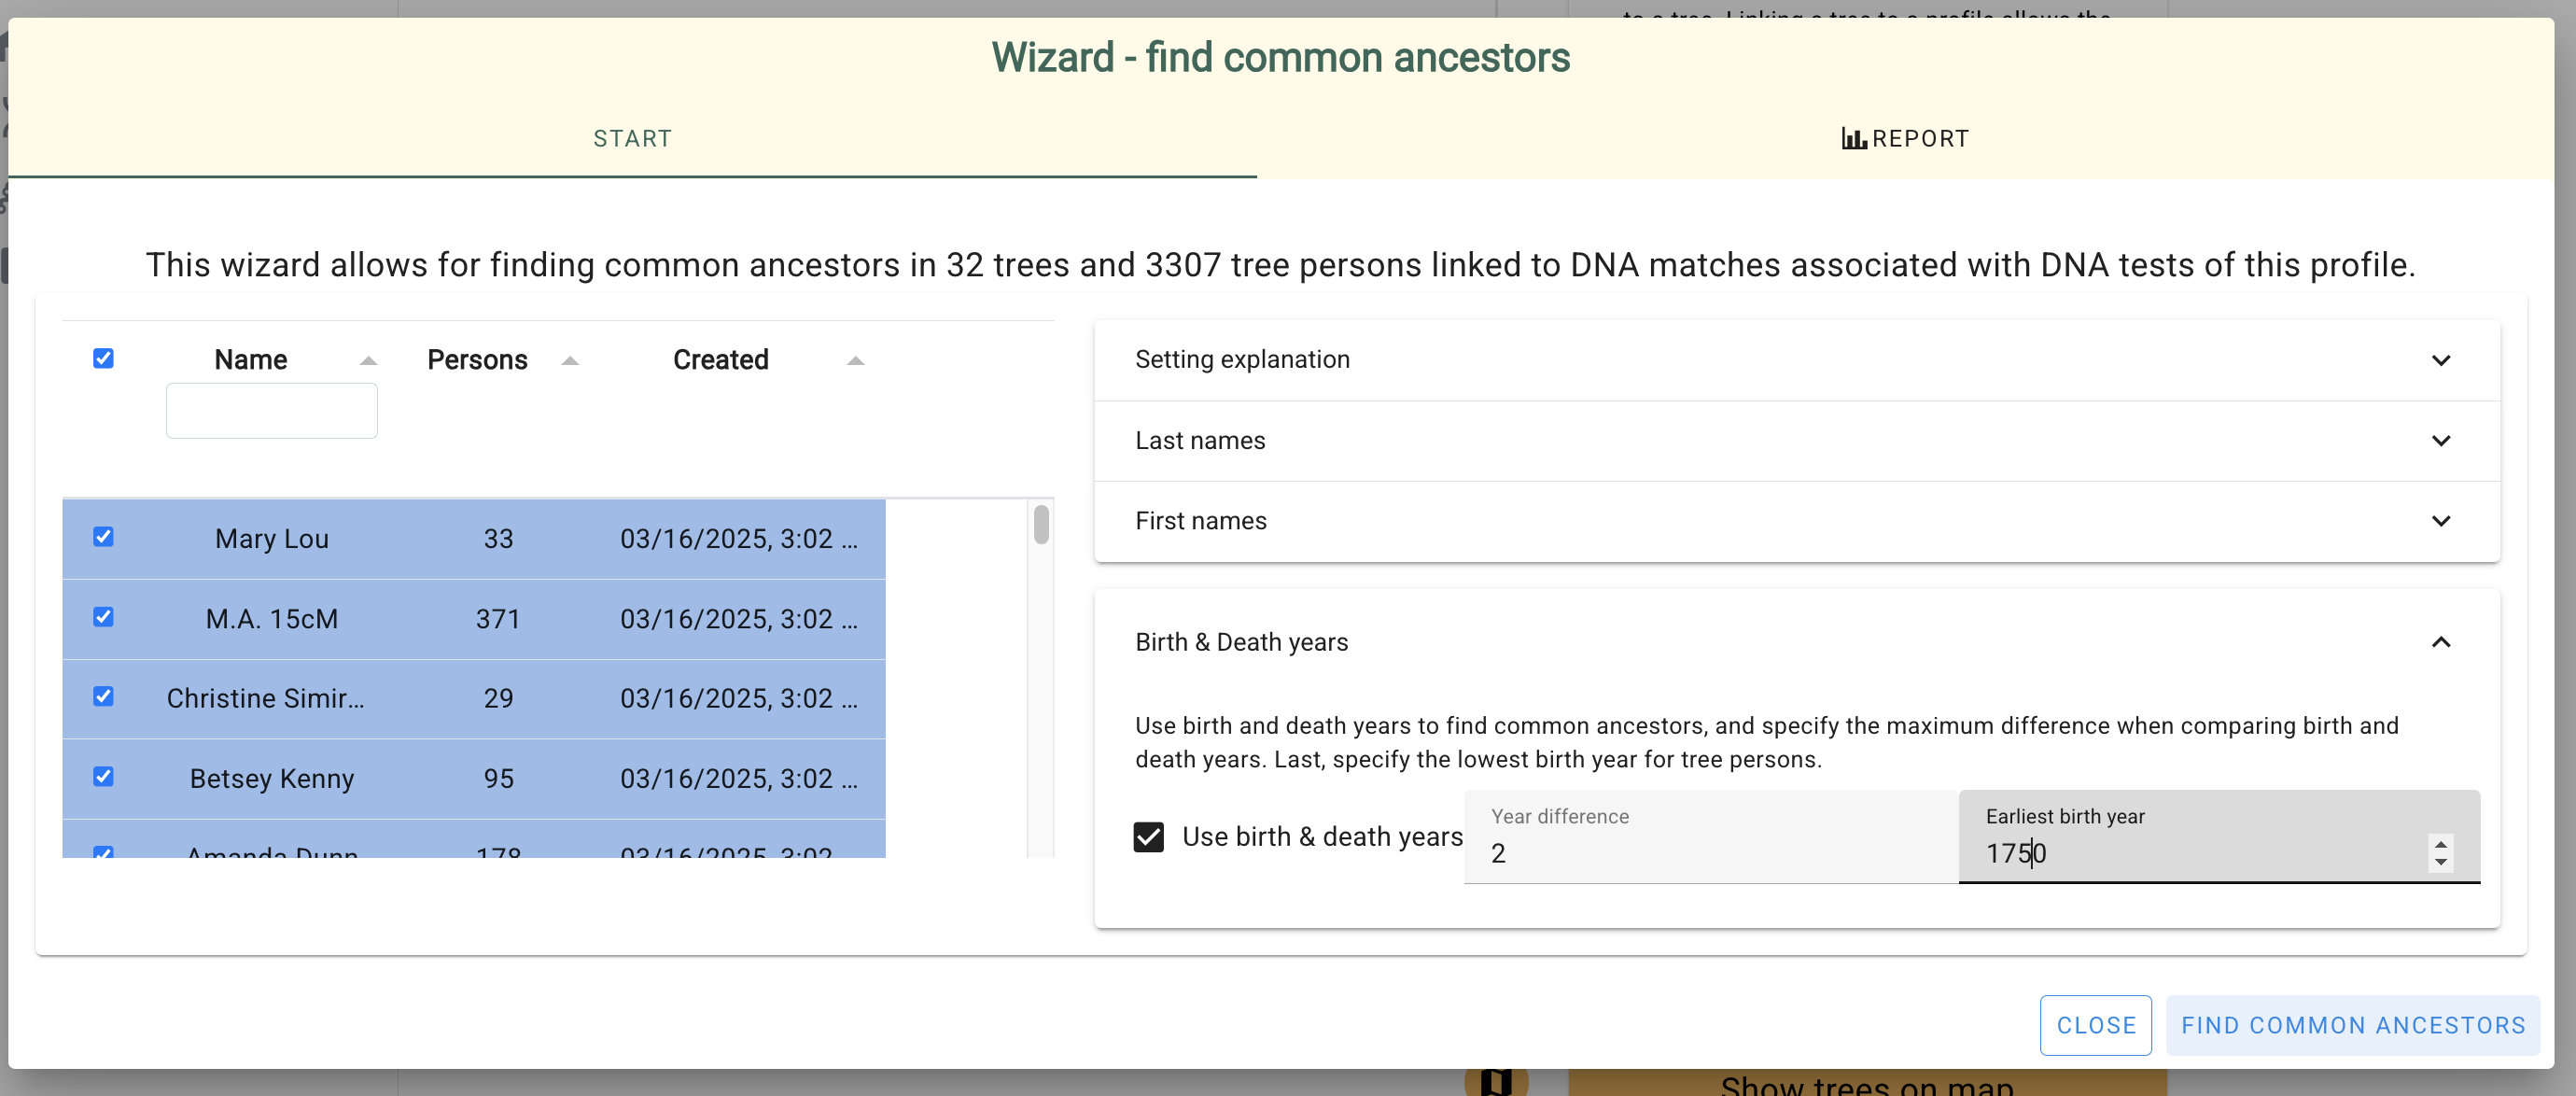Click the FIND COMMON ANCESTORS button
Screen dimensions: 2576x1096
(x=2352, y=1025)
